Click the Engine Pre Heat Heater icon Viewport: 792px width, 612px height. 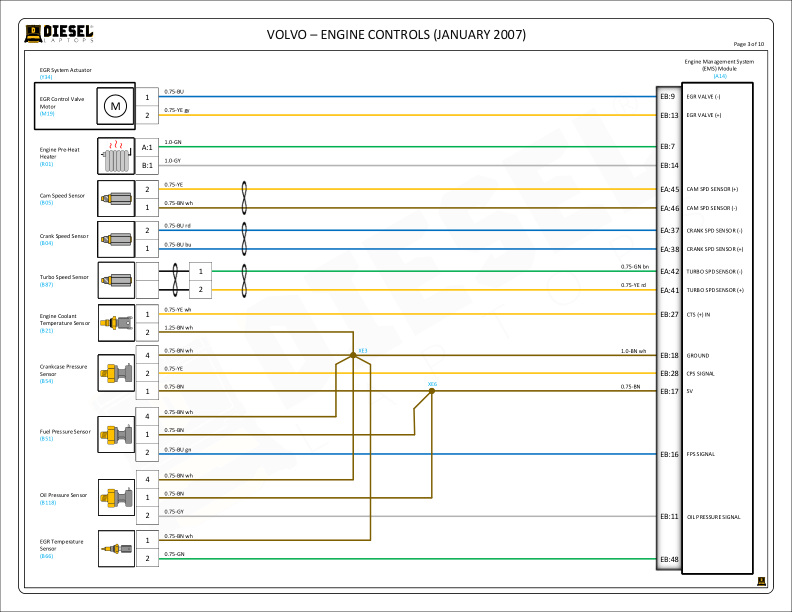coord(116,156)
